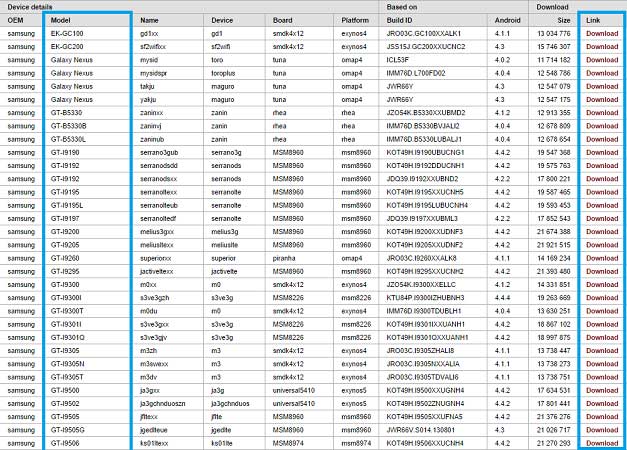Follow Download link for serranodsxx GT-I9192
This screenshot has width=627, height=450.
click(x=602, y=179)
